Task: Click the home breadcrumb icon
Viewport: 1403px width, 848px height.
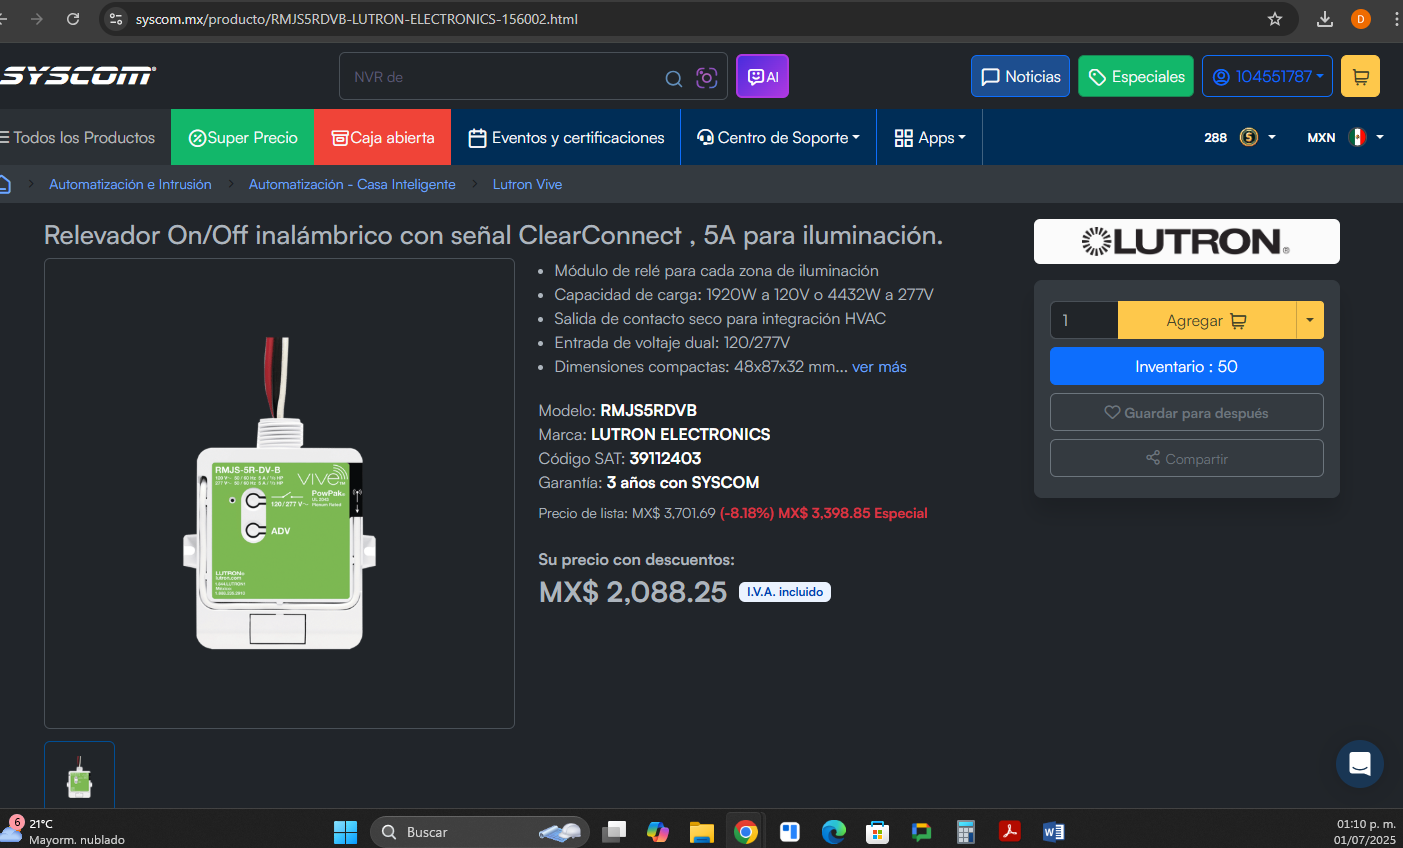Action: pyautogui.click(x=4, y=184)
